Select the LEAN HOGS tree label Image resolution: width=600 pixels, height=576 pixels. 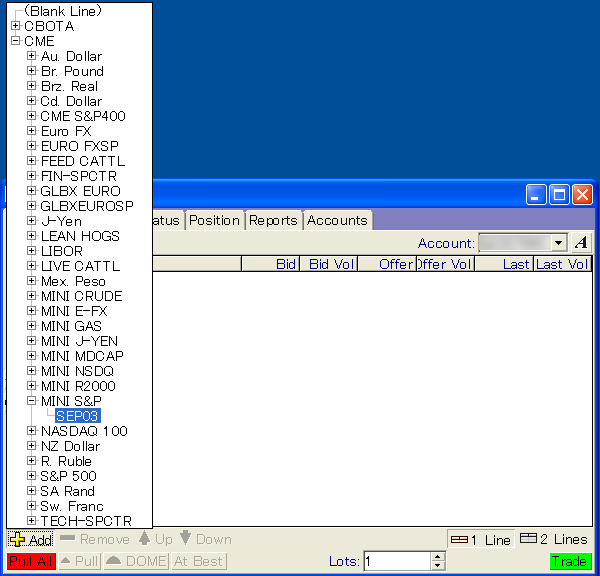80,236
